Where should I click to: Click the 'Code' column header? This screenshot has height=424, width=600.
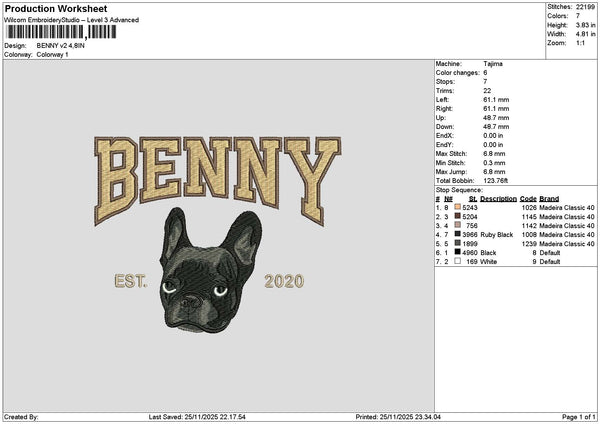tap(528, 199)
